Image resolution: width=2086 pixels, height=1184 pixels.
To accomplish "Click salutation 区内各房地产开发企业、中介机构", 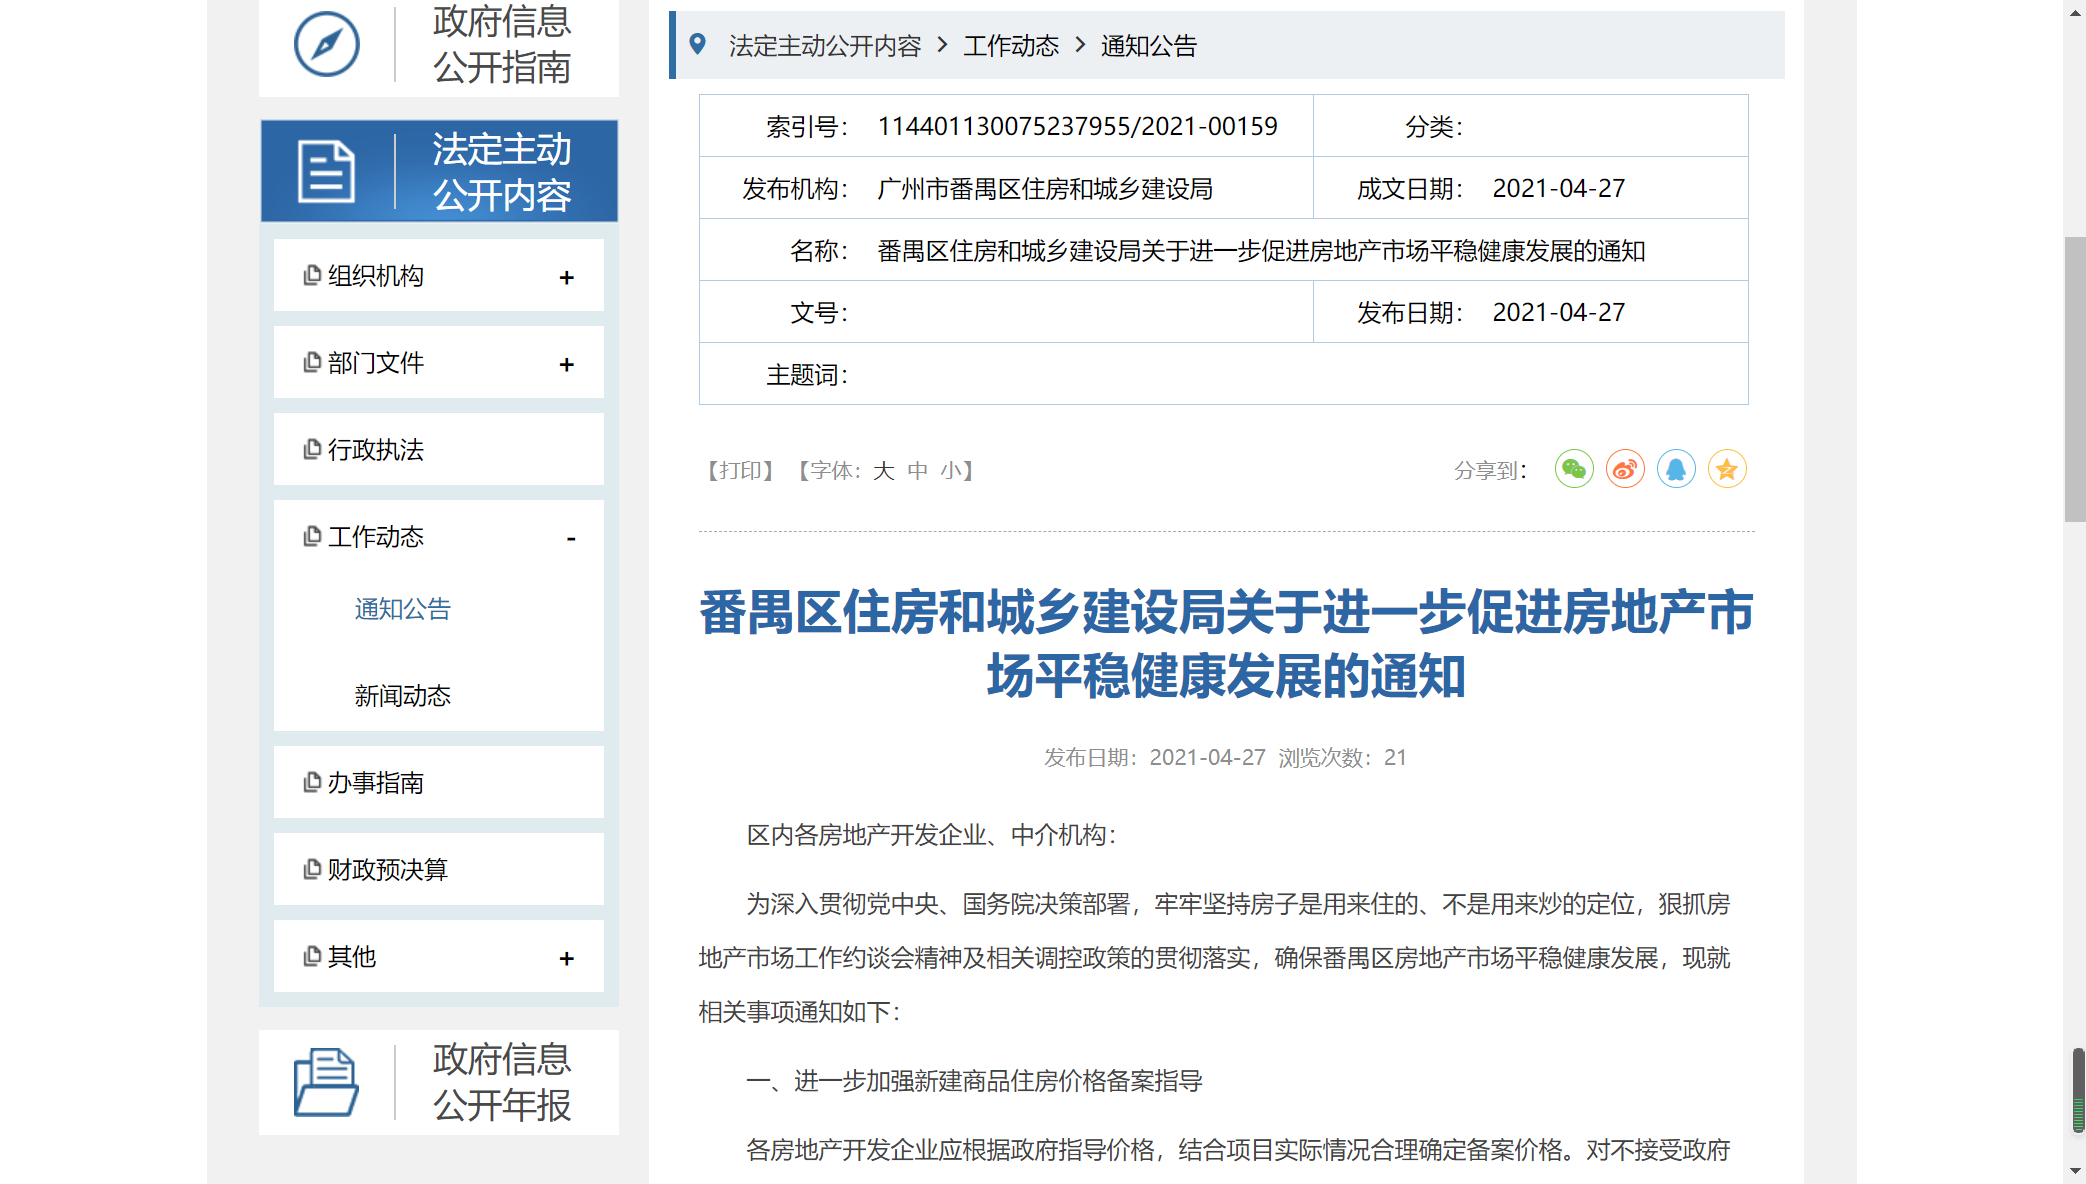I will pyautogui.click(x=931, y=835).
